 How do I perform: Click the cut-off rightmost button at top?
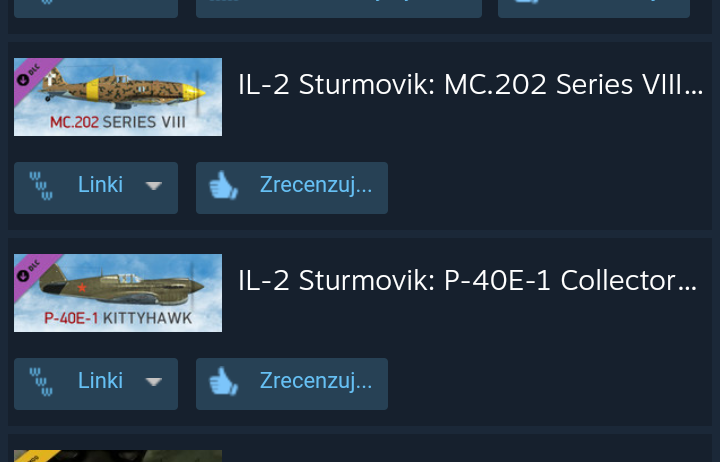[594, 9]
